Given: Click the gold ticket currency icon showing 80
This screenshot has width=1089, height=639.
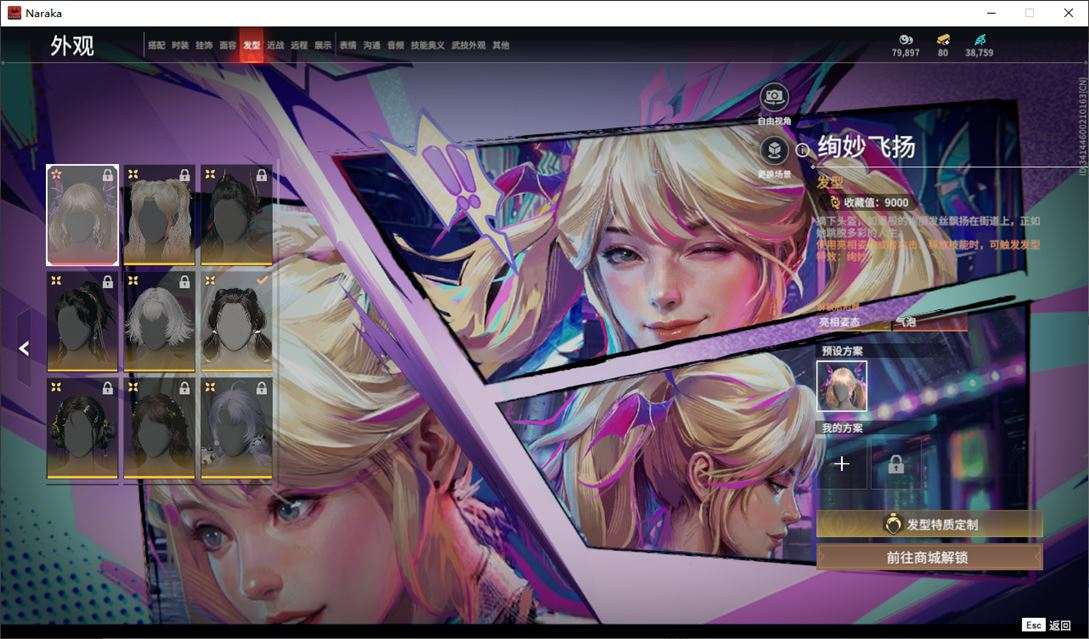Looking at the screenshot, I should coord(942,40).
